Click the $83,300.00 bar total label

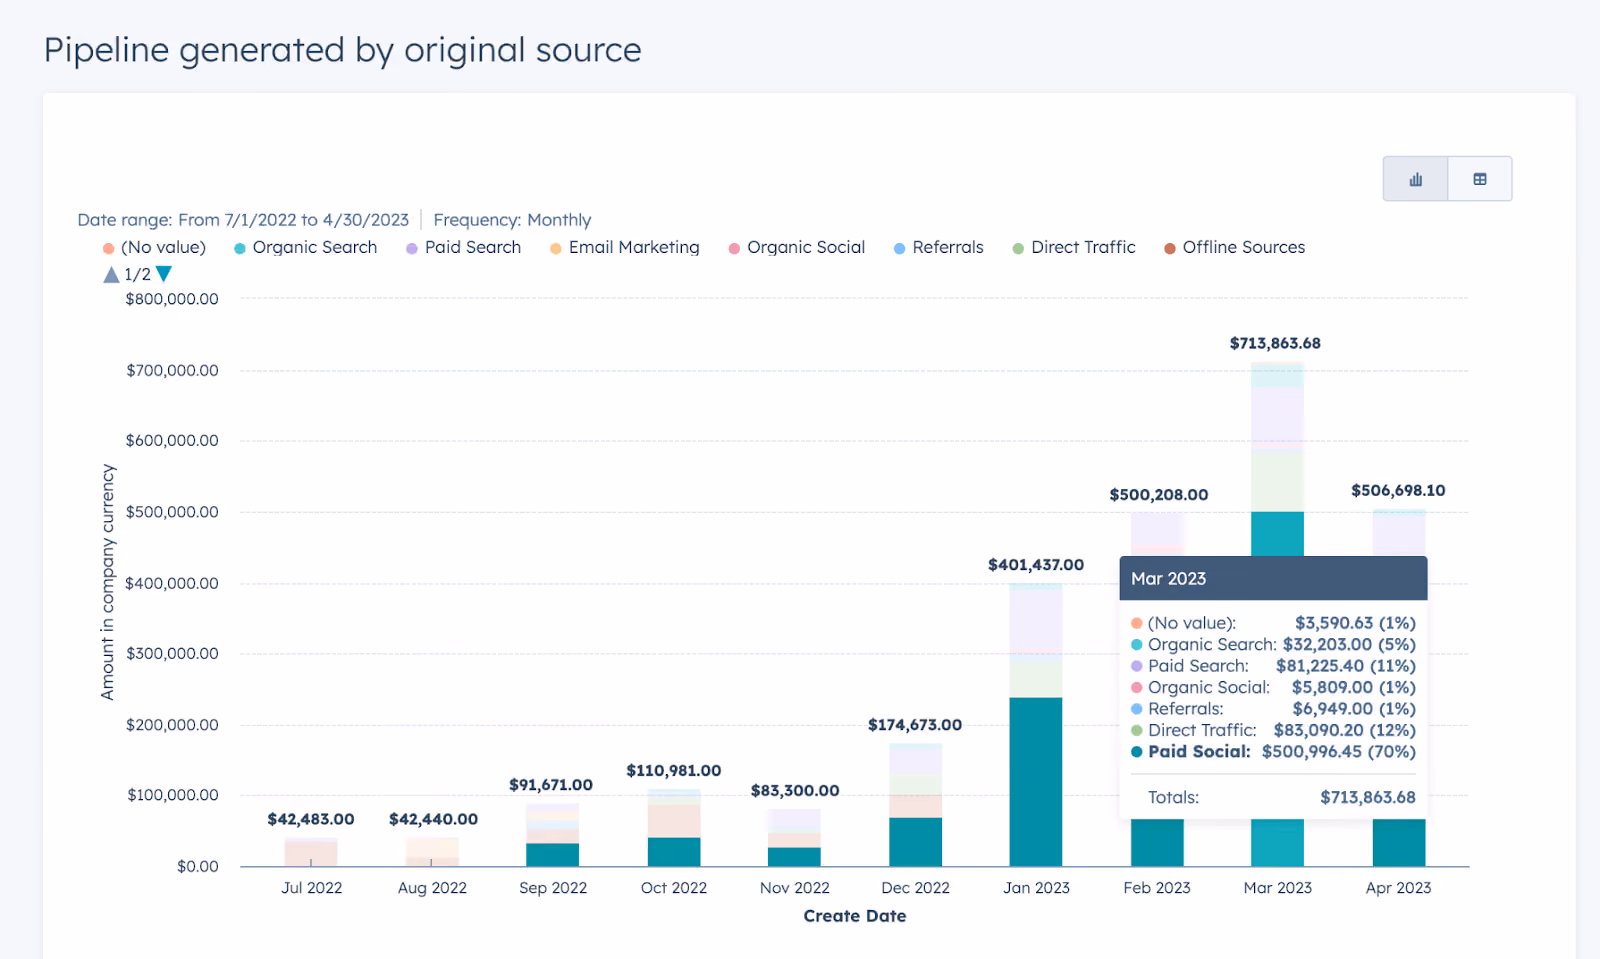pos(795,791)
